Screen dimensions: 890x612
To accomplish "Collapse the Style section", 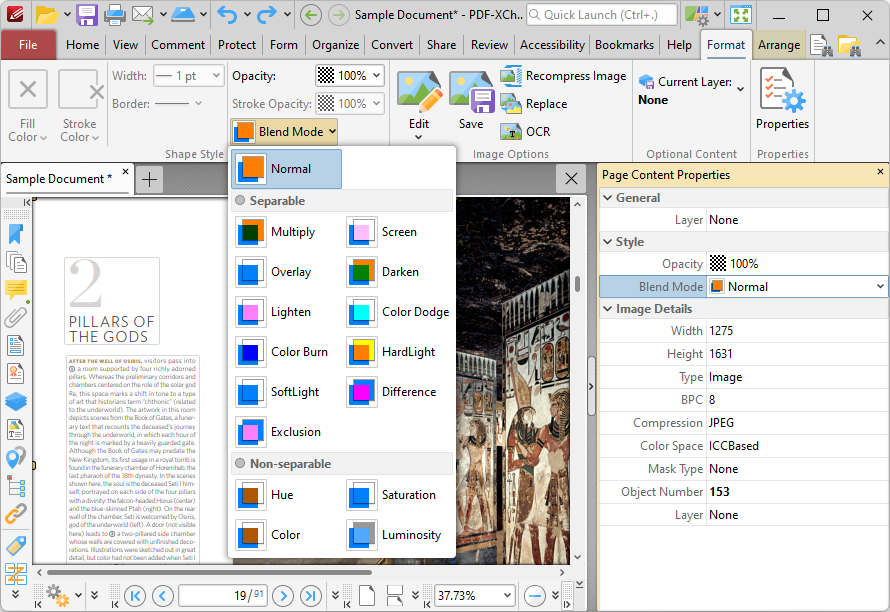I will tap(608, 242).
